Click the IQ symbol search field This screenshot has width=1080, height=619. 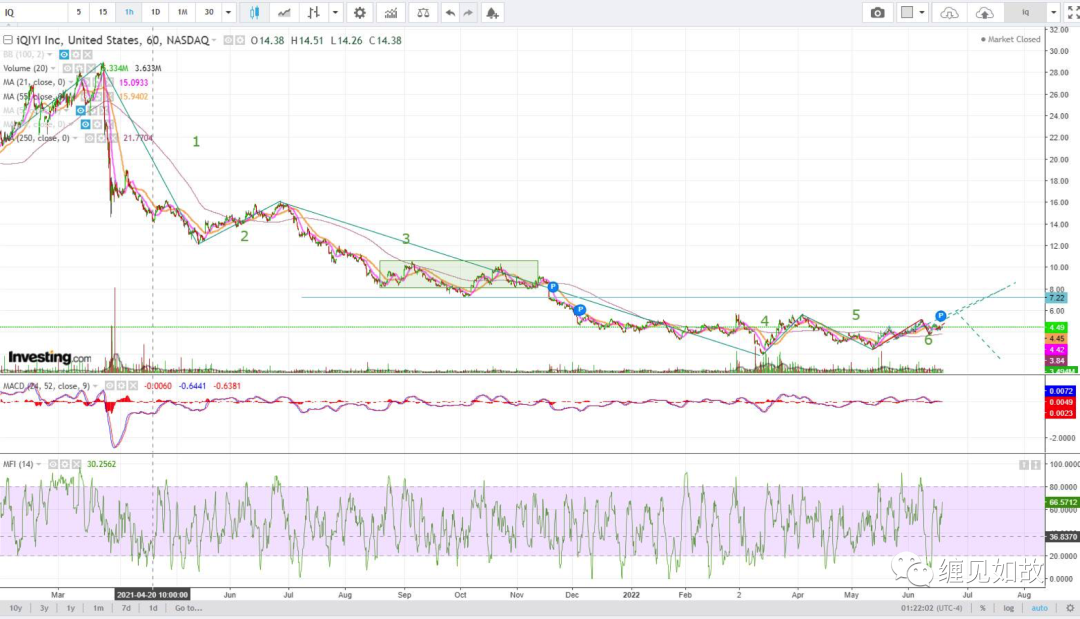coord(34,12)
